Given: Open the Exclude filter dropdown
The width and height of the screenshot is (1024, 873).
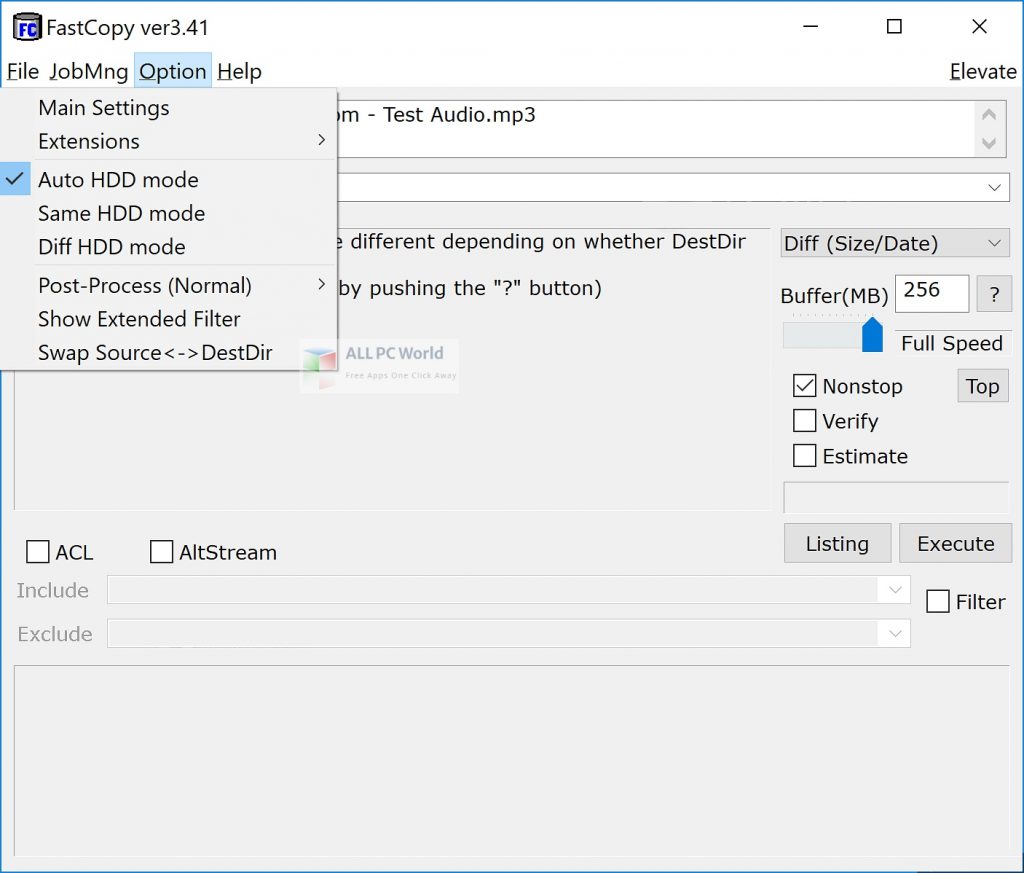Looking at the screenshot, I should pos(895,633).
